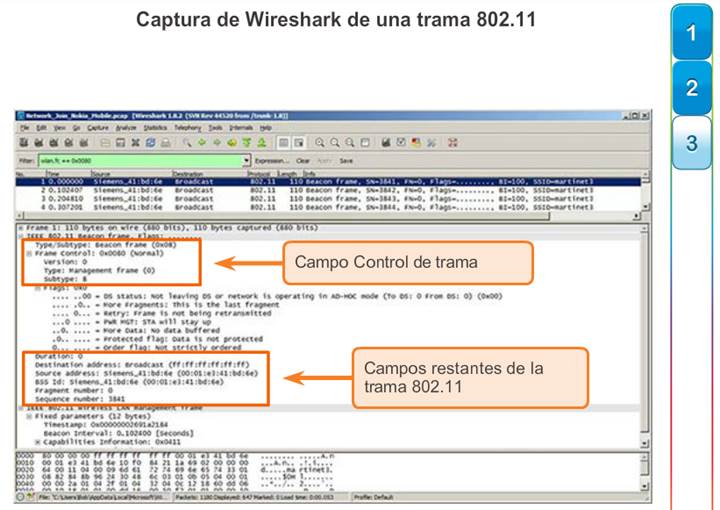This screenshot has width=720, height=510.
Task: Clear the display filter
Action: (303, 161)
